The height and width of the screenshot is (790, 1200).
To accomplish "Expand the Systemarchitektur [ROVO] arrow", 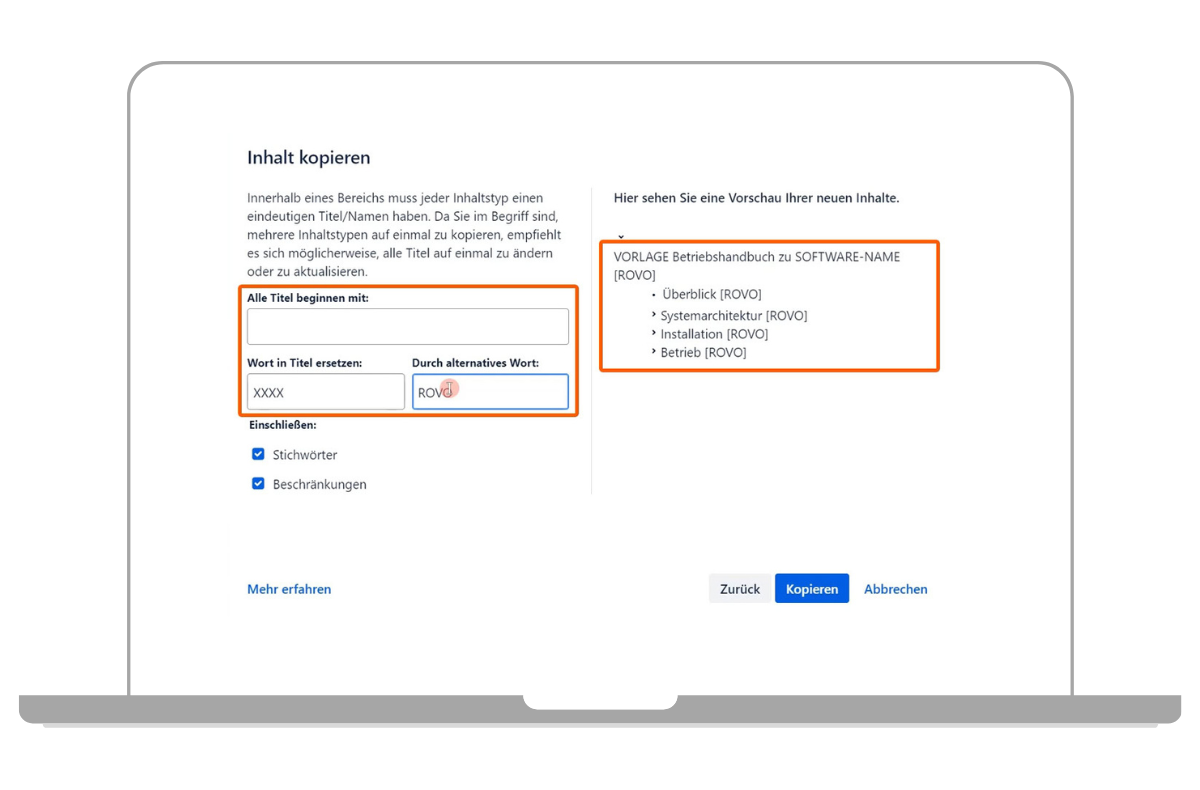I will (653, 315).
